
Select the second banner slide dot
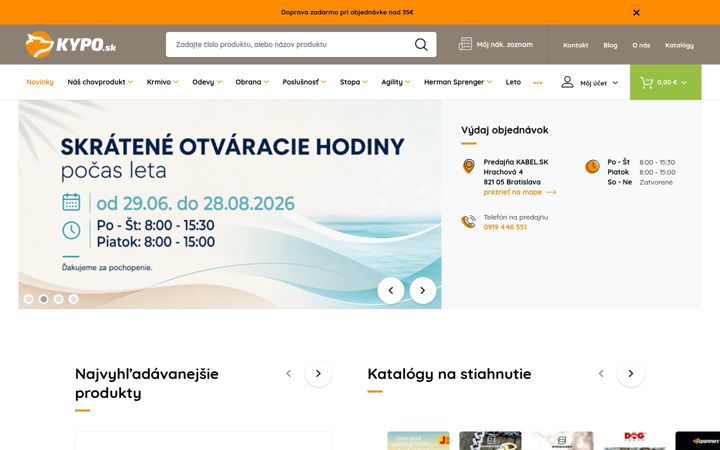tap(44, 299)
